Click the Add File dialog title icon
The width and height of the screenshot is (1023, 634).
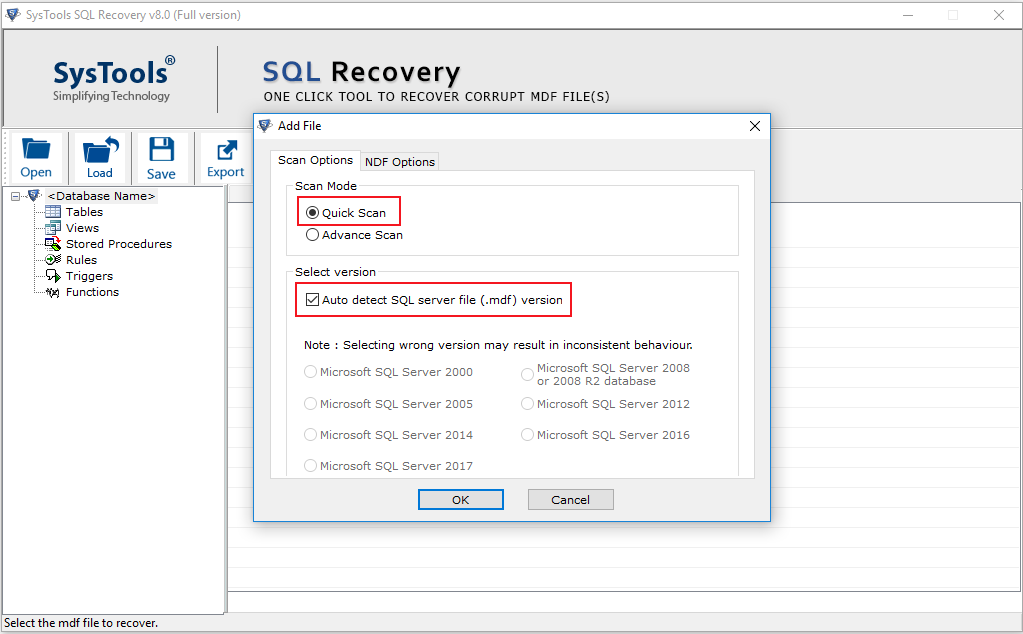click(x=265, y=126)
